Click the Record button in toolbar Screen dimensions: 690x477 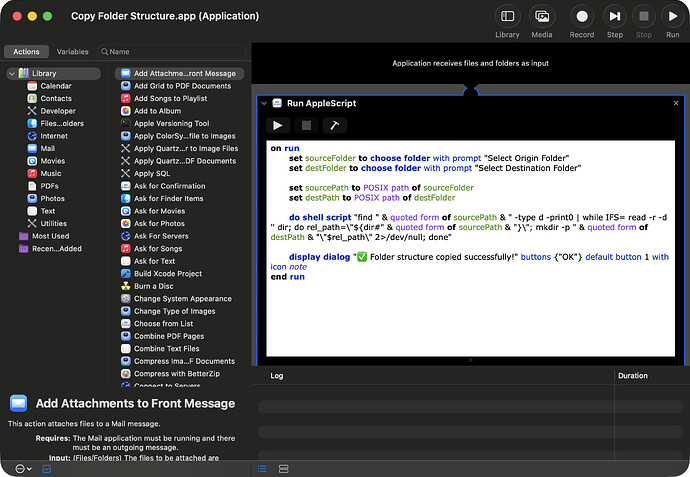tap(581, 17)
